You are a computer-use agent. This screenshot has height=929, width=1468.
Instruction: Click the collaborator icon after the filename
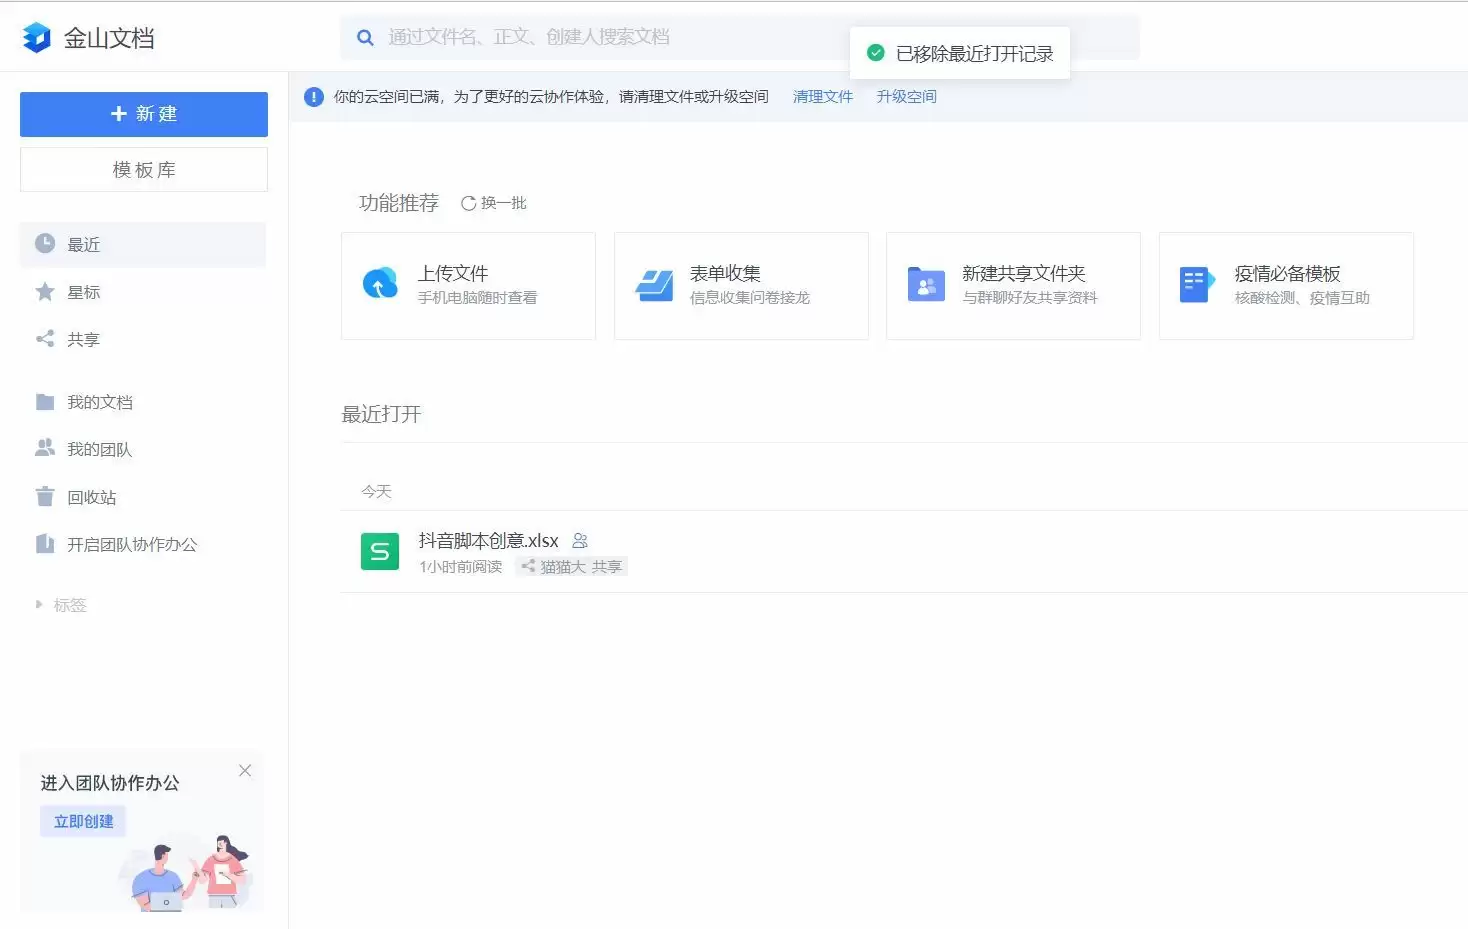pyautogui.click(x=580, y=540)
